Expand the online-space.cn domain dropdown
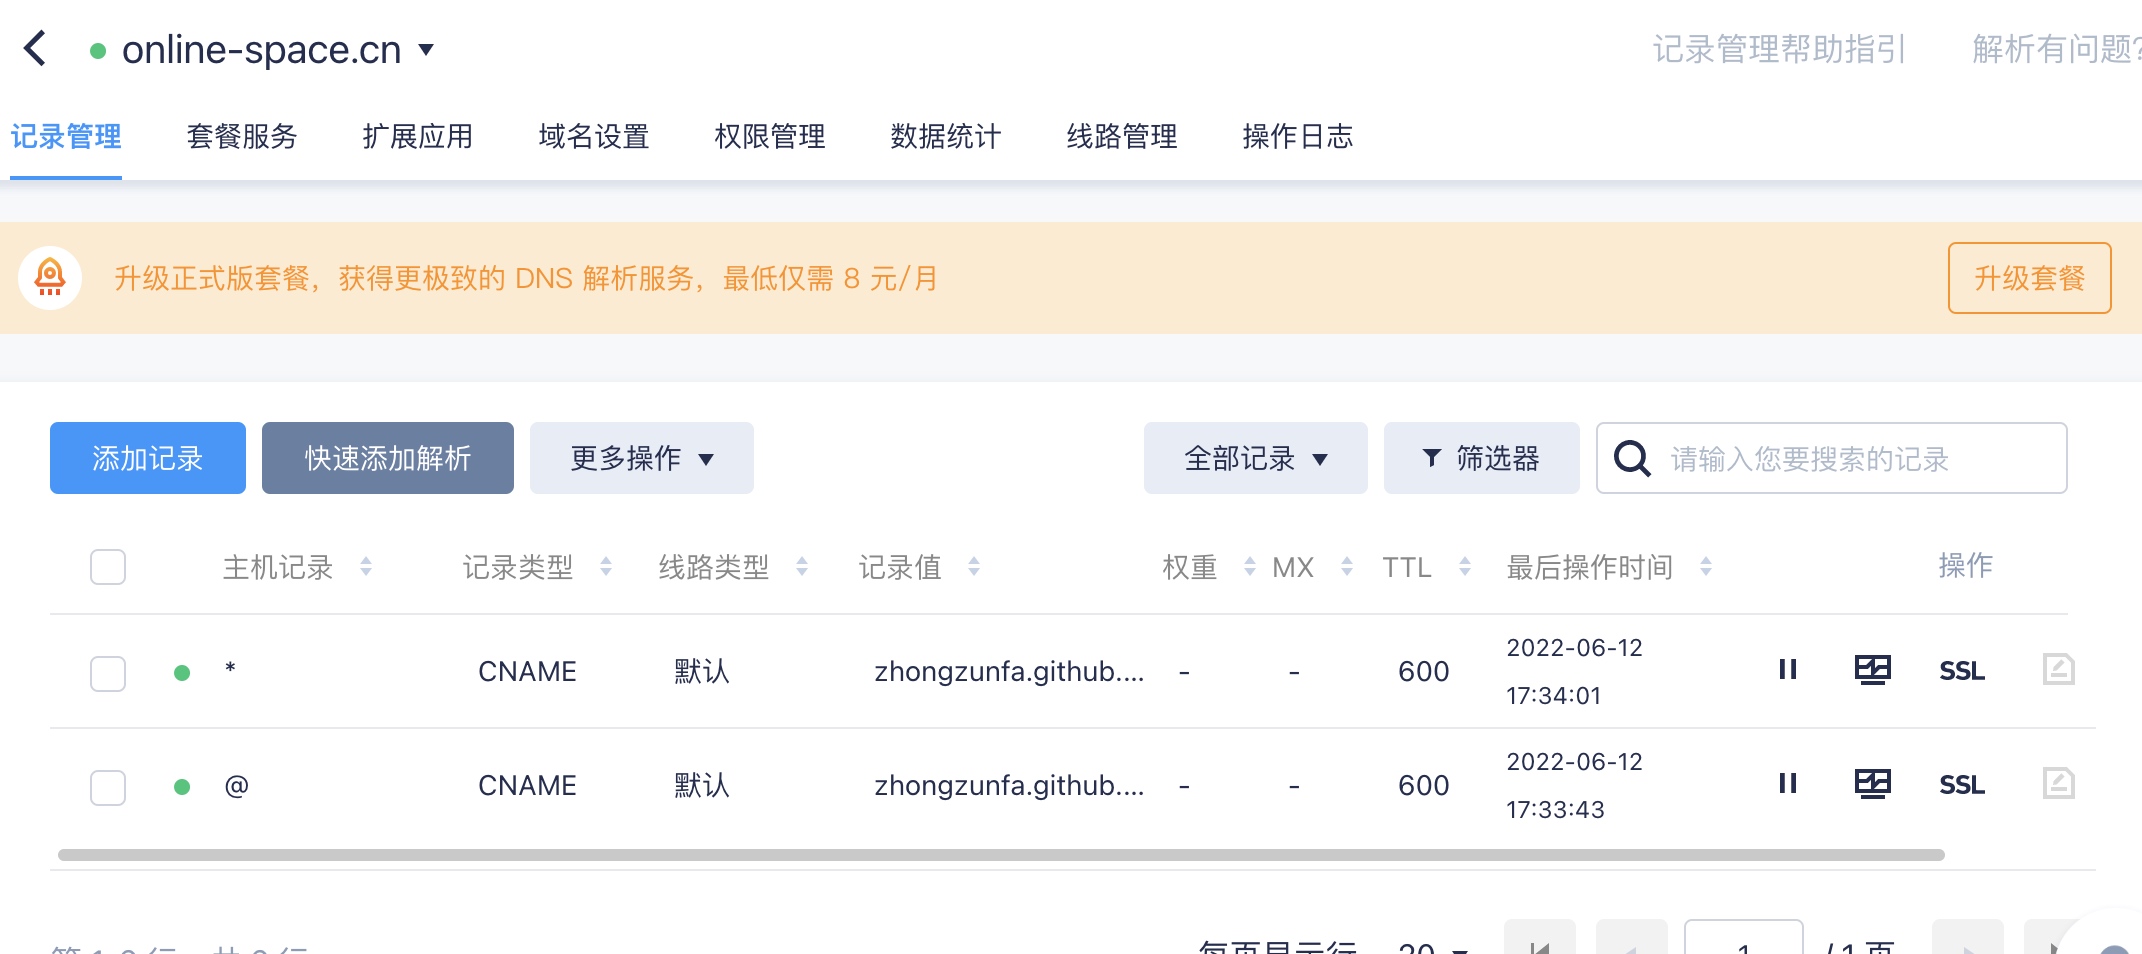The image size is (2142, 954). coord(426,49)
